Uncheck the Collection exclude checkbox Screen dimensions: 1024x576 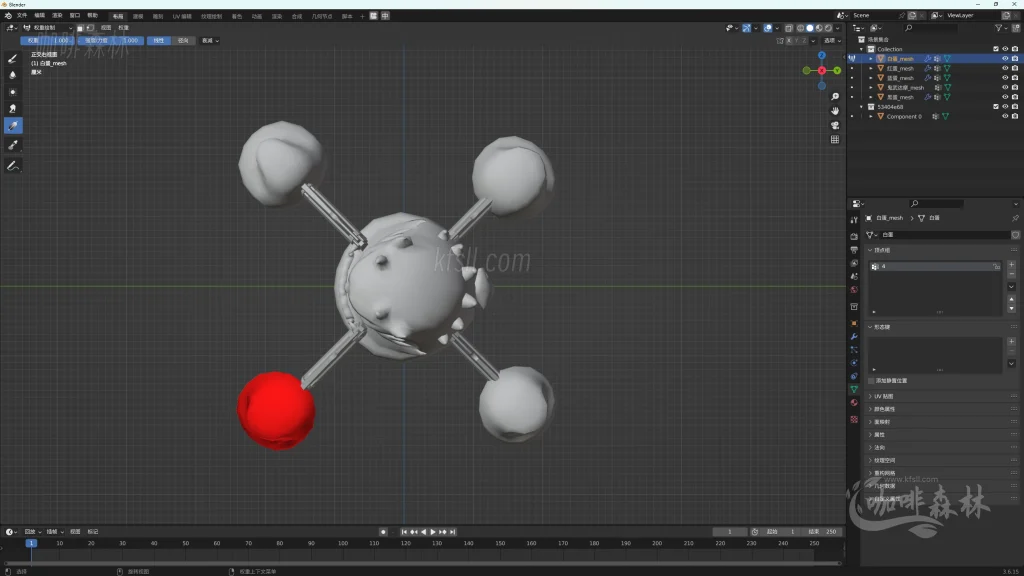[995, 49]
